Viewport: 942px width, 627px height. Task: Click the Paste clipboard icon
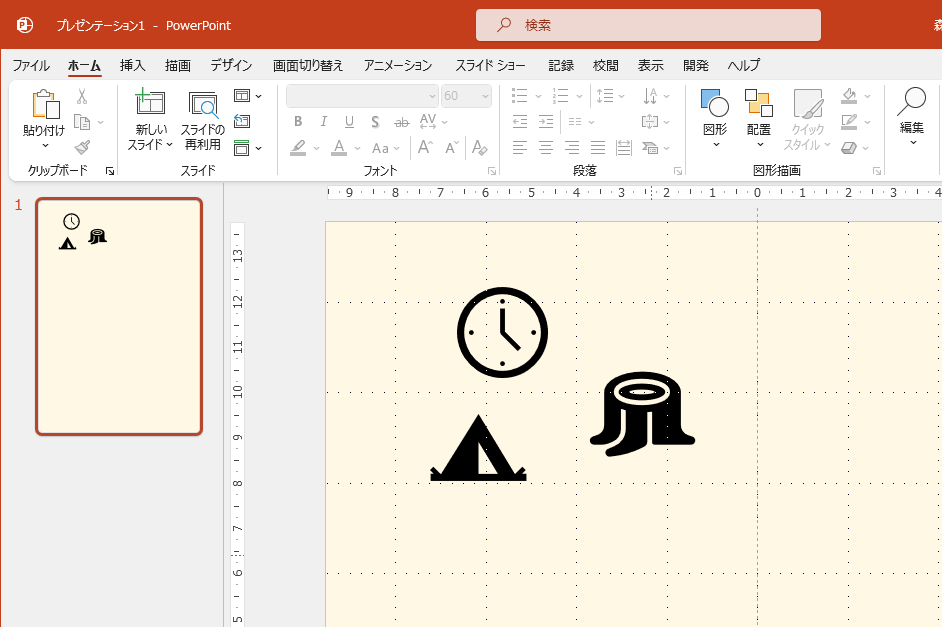tap(46, 104)
